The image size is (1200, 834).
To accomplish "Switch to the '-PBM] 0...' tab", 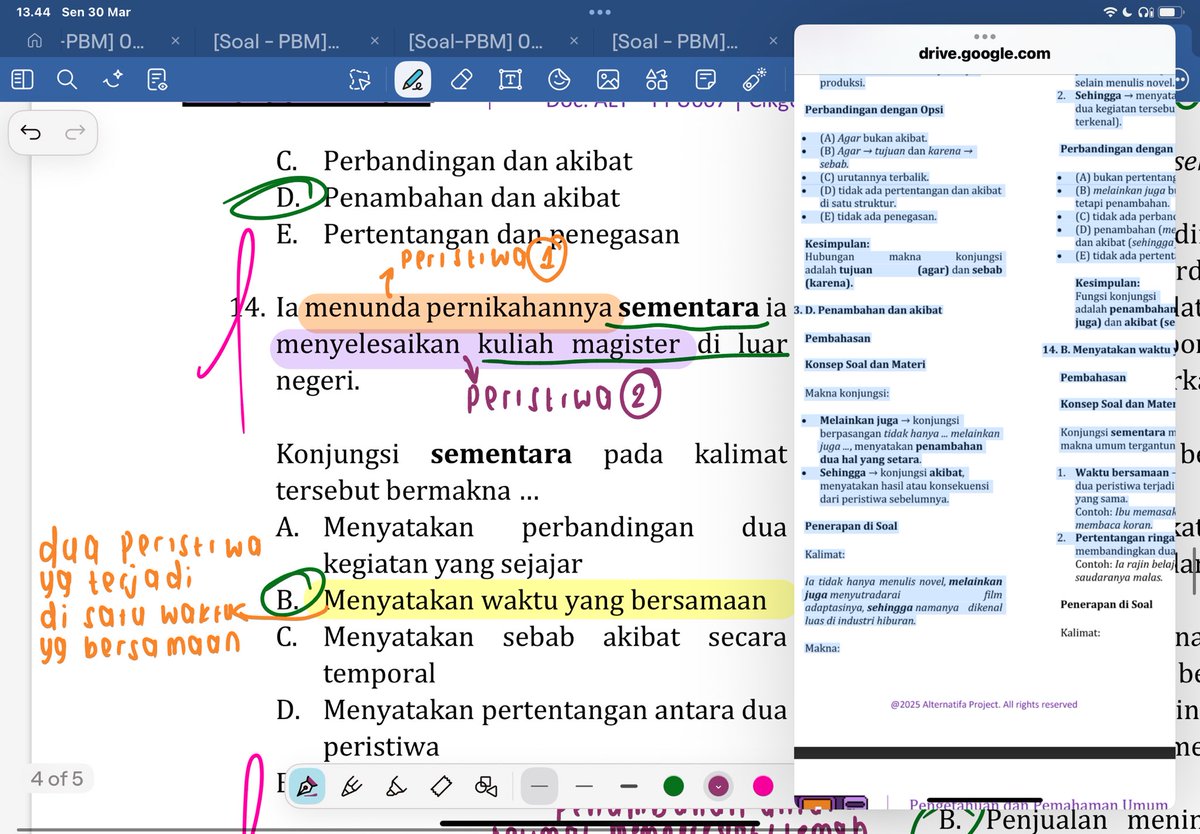I will (x=103, y=42).
